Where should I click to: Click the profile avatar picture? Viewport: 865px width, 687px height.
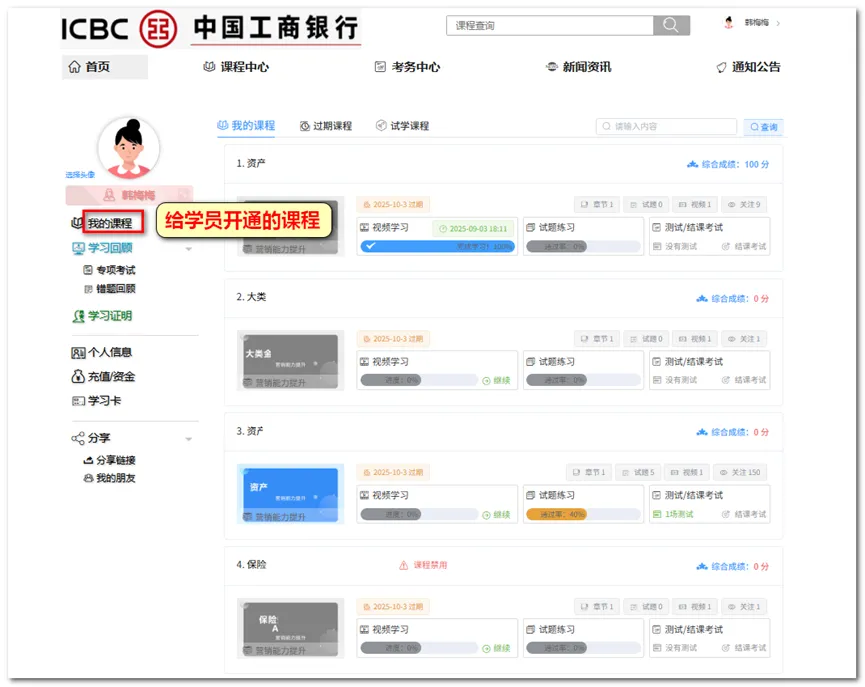pos(129,147)
